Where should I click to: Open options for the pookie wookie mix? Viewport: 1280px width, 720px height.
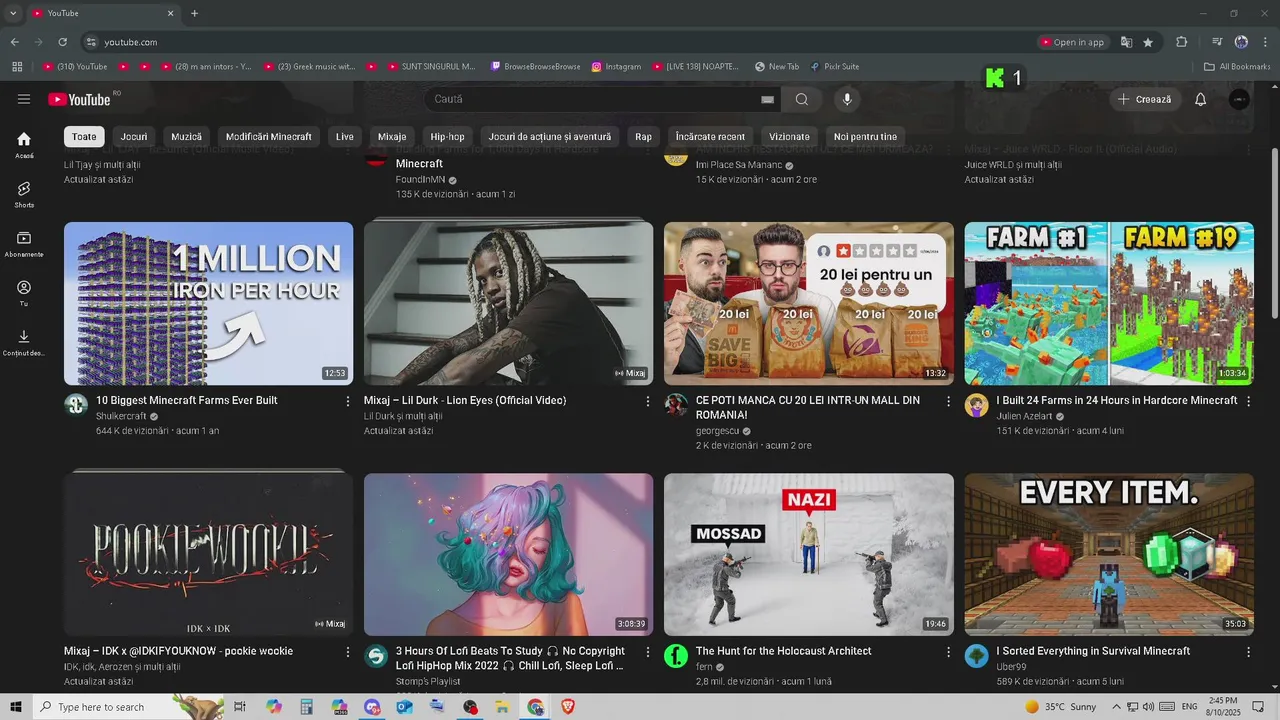coord(348,652)
